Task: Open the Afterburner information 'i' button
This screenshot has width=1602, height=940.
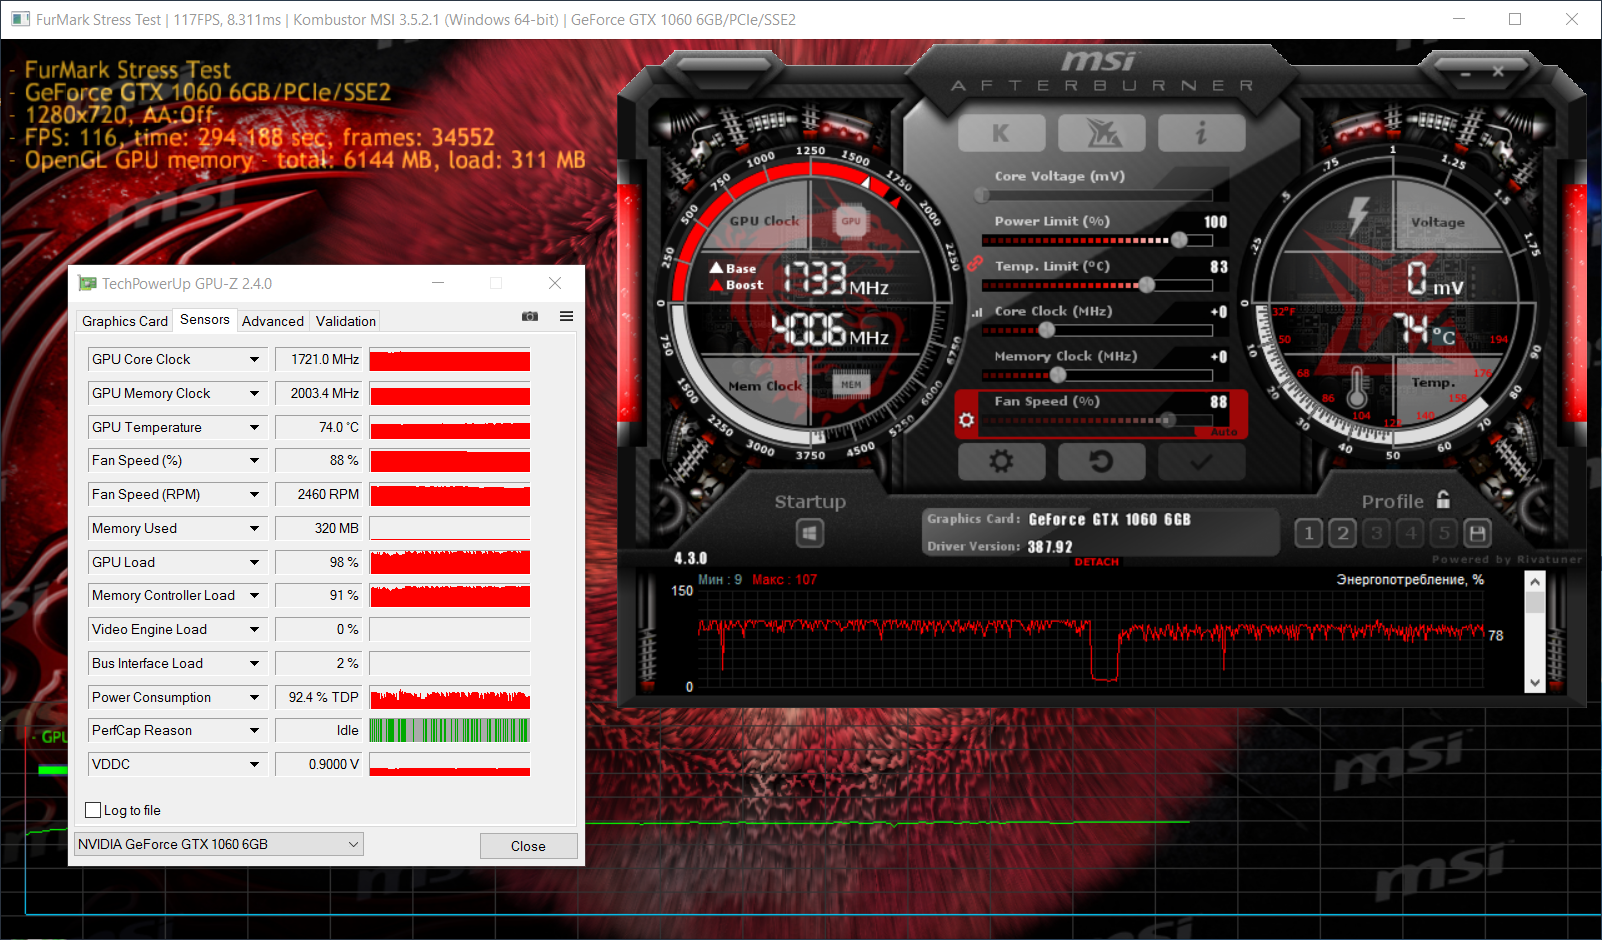Action: coord(1201,133)
